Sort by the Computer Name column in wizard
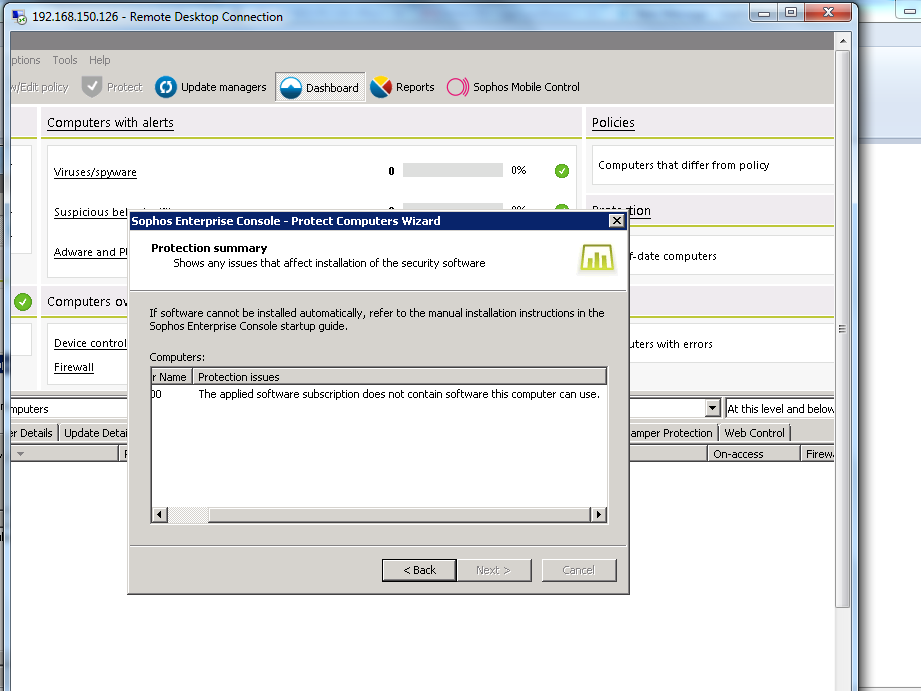 (x=172, y=377)
